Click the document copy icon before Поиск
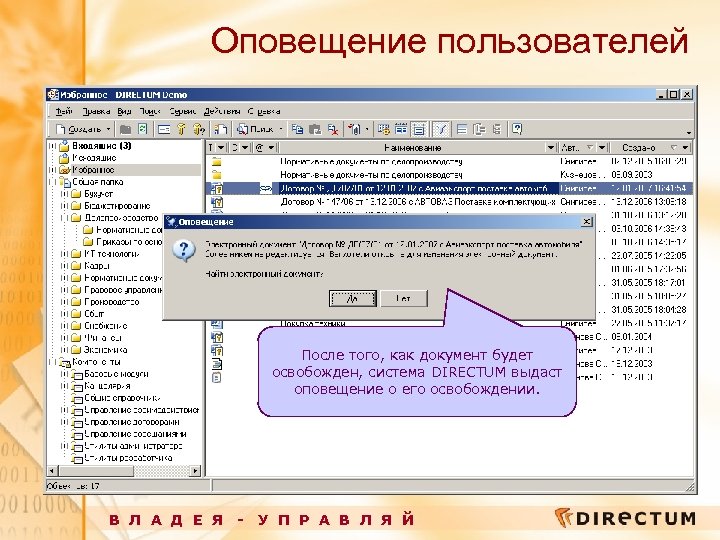The width and height of the screenshot is (720, 540). pos(221,129)
